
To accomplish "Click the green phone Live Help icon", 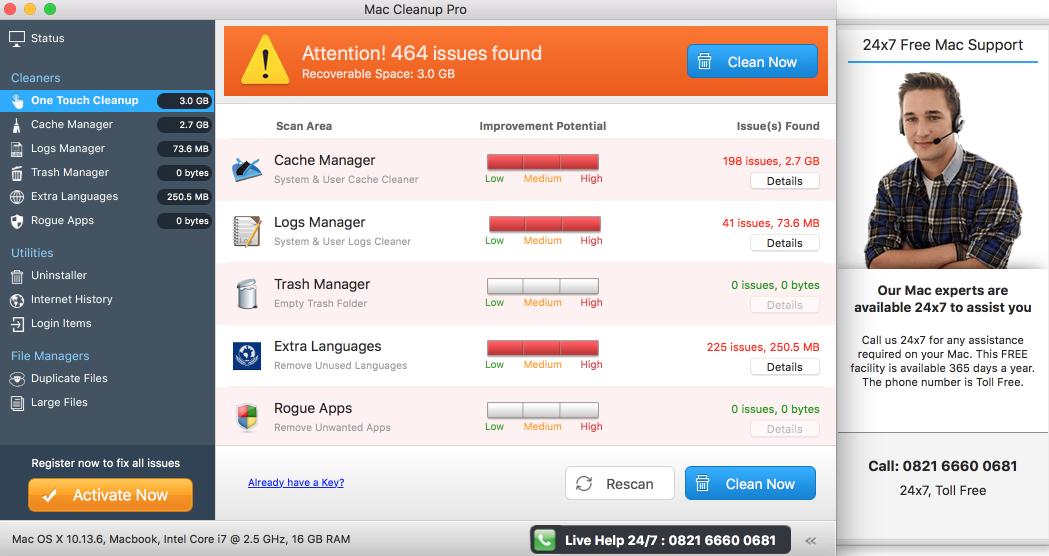I will click(544, 540).
